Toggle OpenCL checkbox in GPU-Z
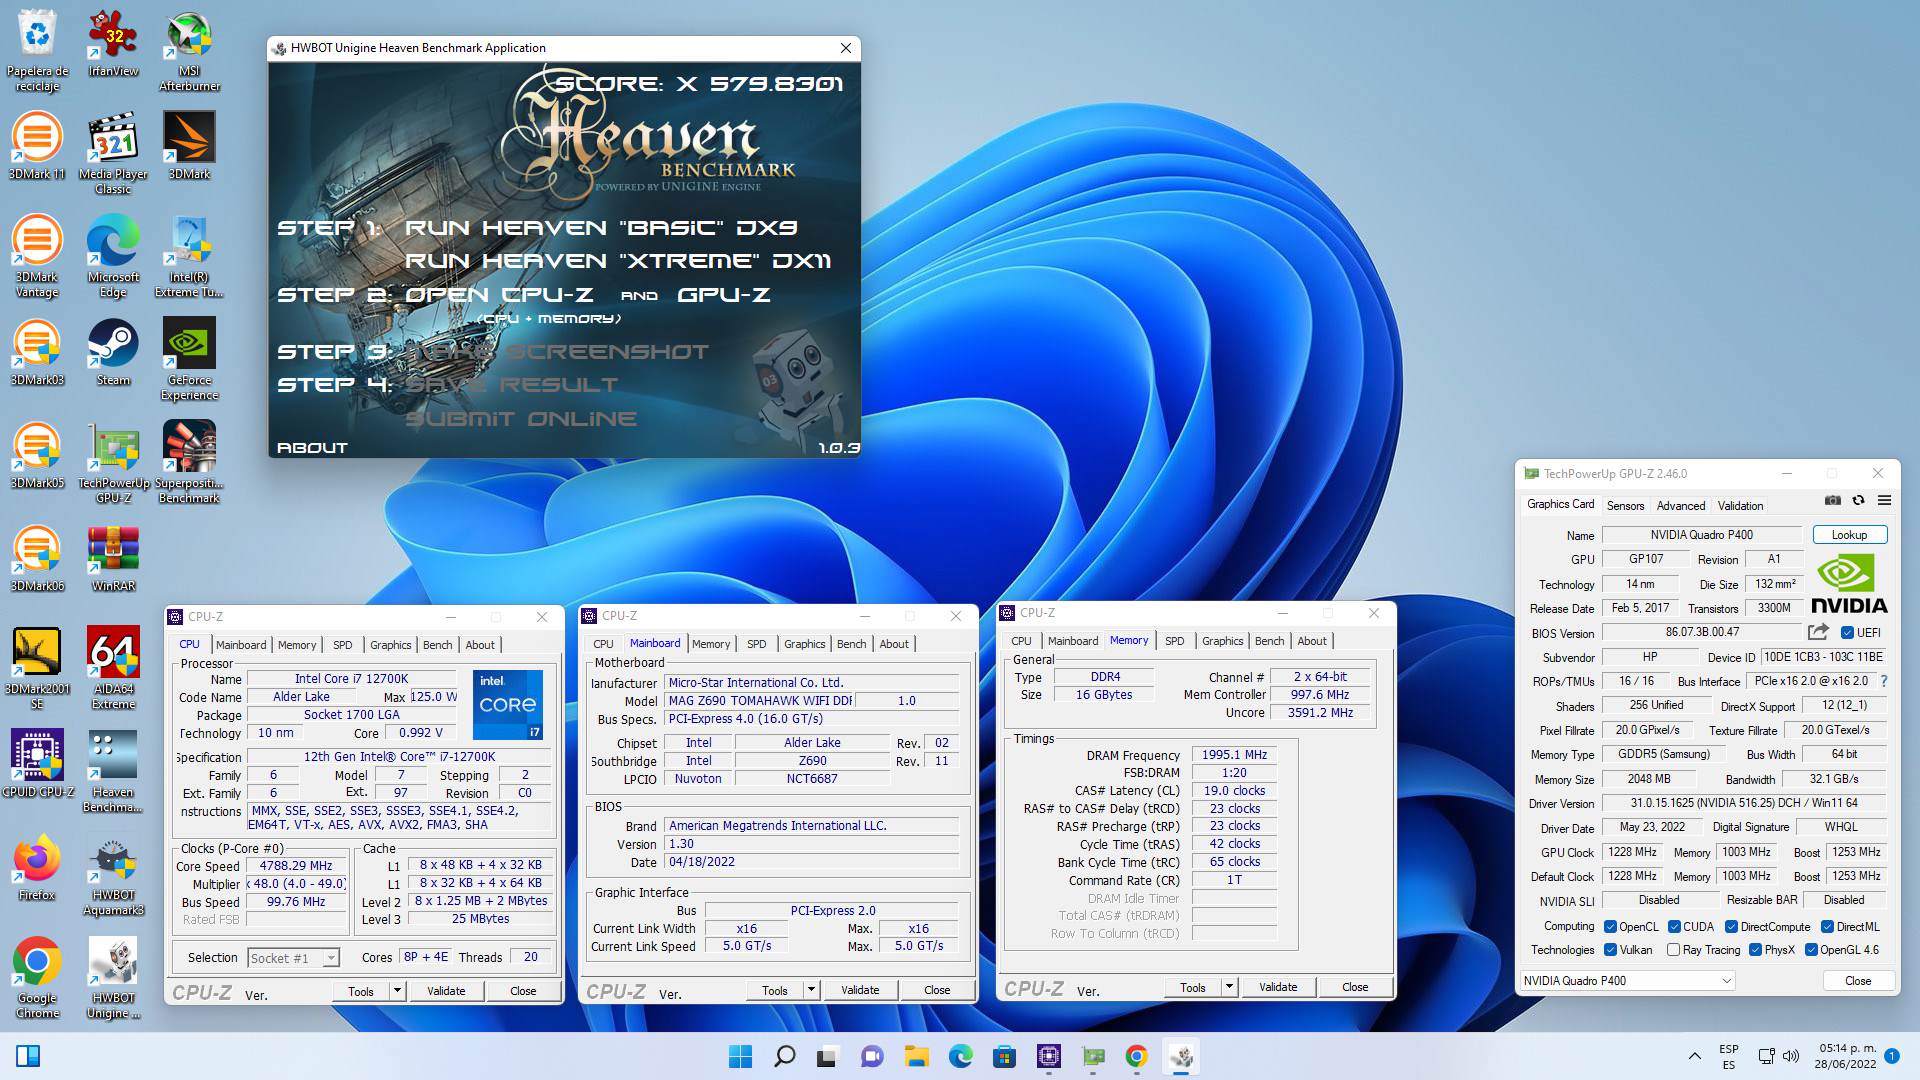 1610,927
